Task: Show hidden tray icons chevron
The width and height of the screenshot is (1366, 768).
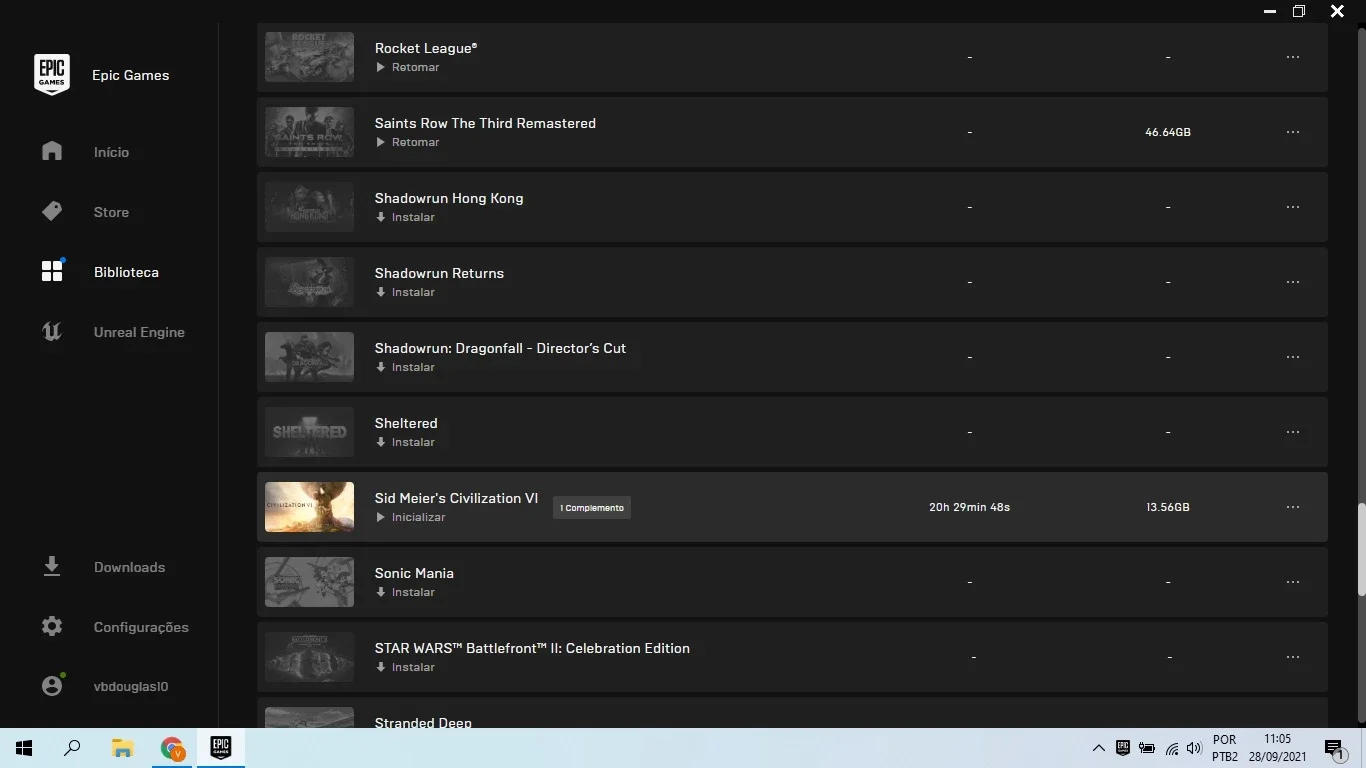Action: 1099,748
